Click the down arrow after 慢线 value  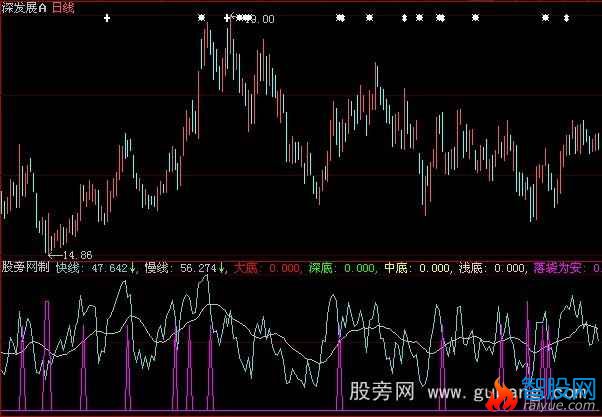click(x=222, y=268)
